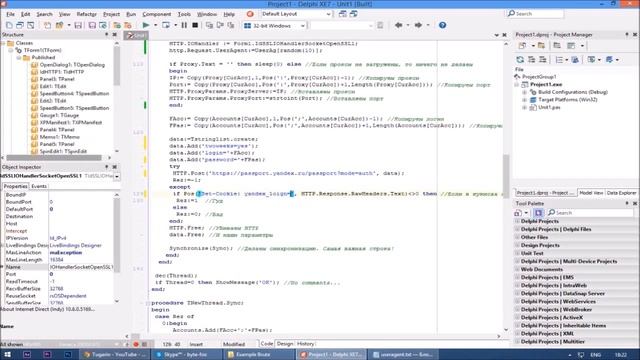
Task: Open the dropdown arrow next to Run button
Action: tap(156, 25)
